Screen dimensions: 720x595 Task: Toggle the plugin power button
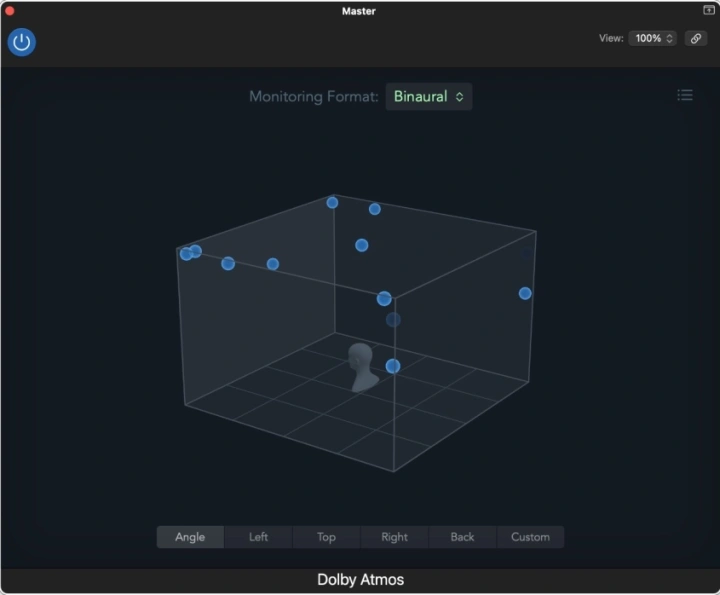point(22,42)
